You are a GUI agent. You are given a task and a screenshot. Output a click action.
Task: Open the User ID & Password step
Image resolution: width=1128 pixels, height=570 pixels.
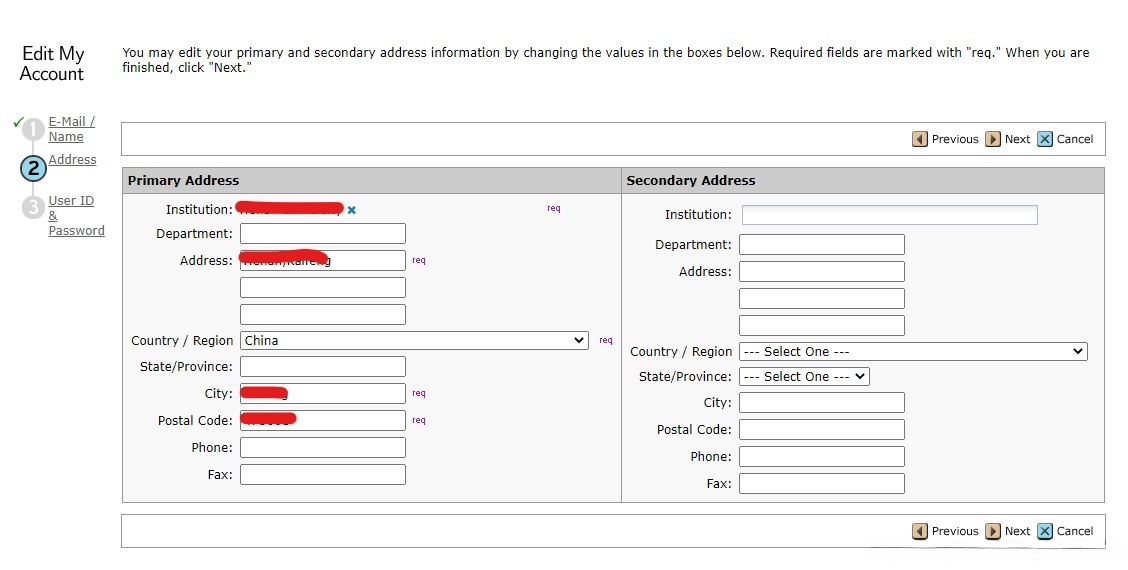76,216
